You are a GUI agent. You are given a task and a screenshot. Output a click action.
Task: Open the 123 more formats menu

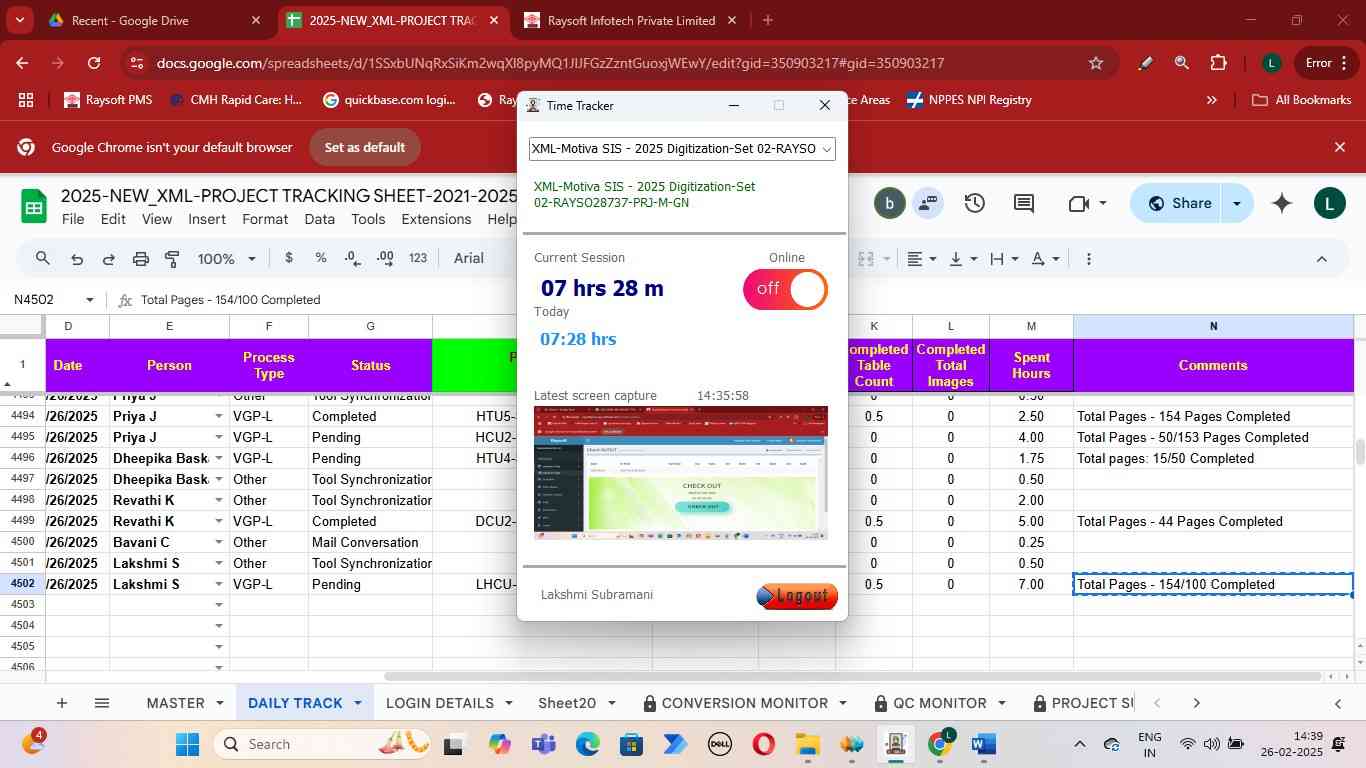pyautogui.click(x=418, y=258)
